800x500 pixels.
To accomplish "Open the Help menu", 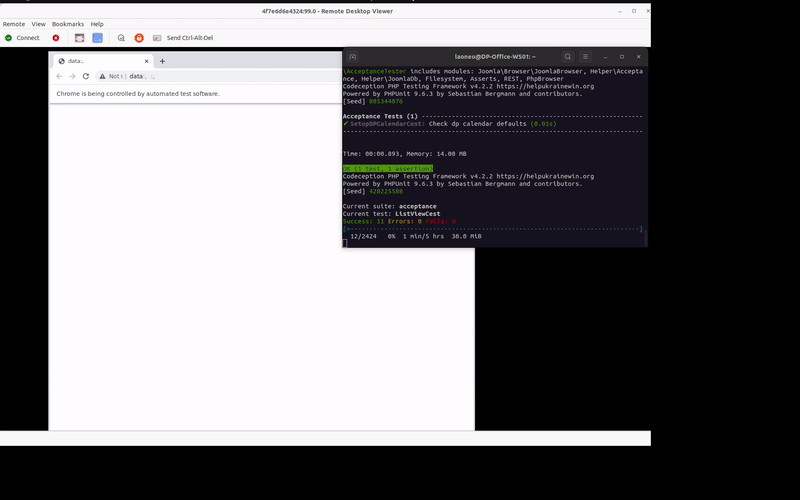I will pyautogui.click(x=97, y=24).
